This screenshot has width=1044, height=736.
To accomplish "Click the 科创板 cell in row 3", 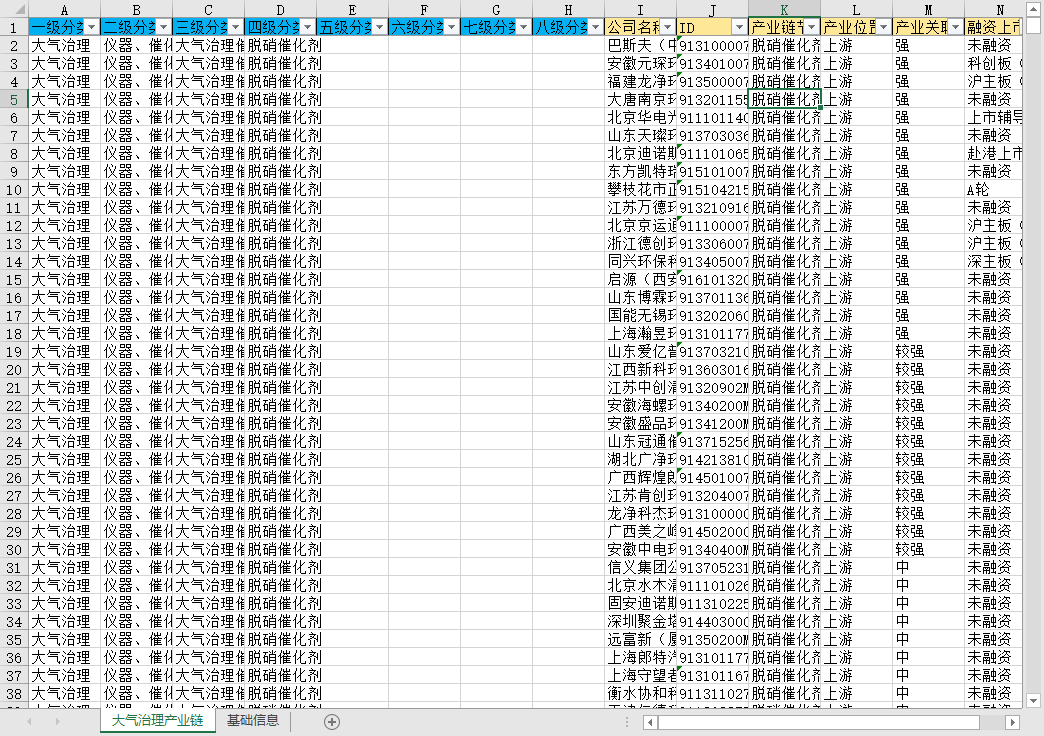I will [993, 63].
